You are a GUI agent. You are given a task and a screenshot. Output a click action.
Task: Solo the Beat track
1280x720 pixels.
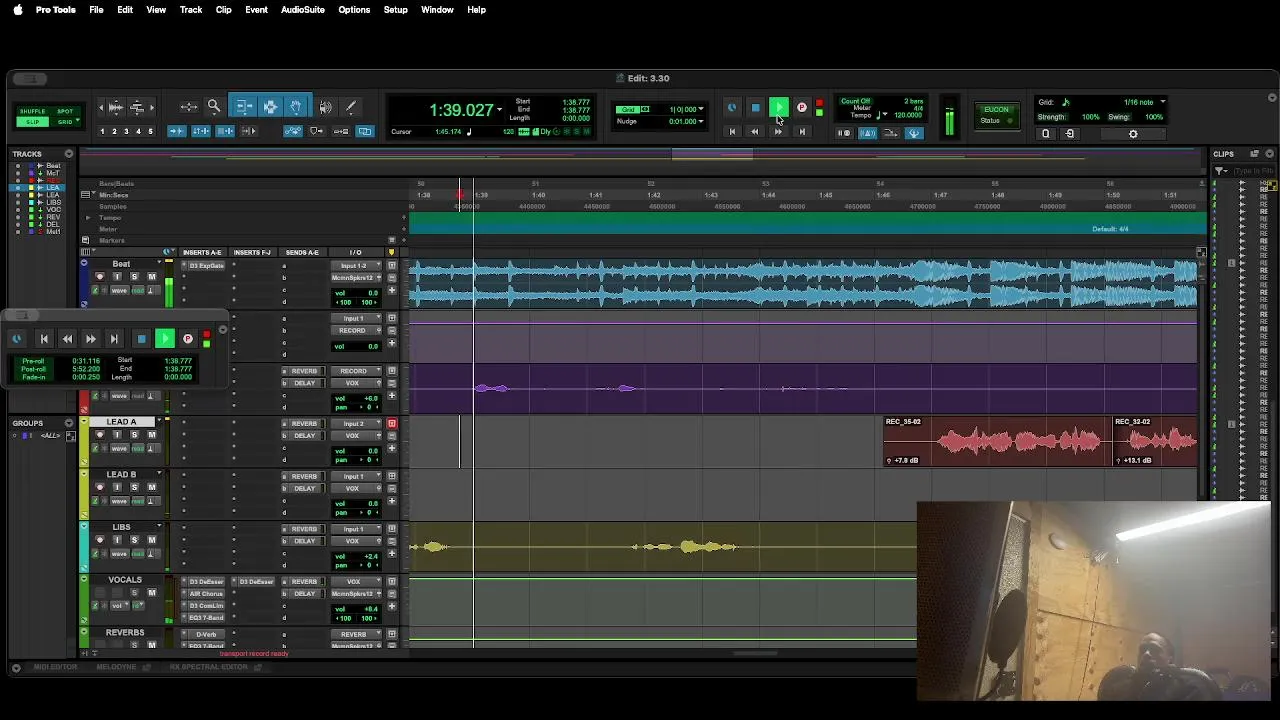coord(134,277)
